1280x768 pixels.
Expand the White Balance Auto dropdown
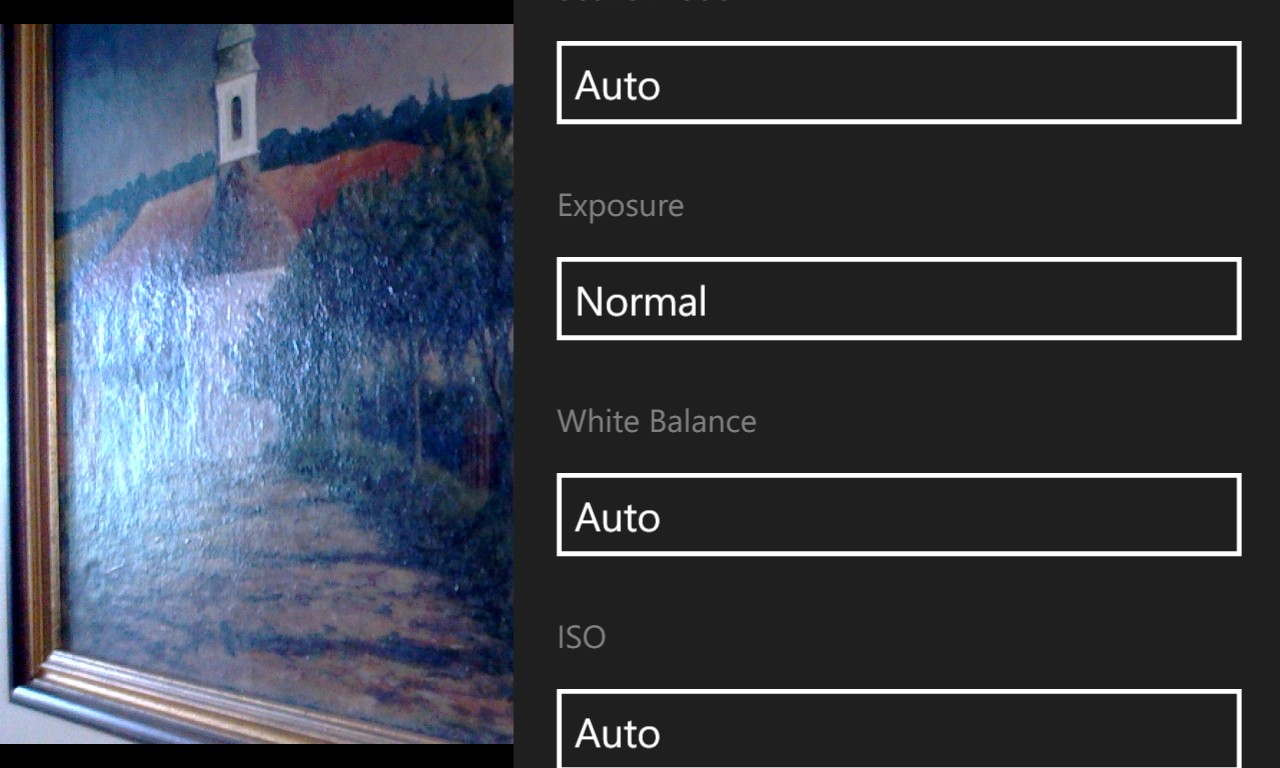(899, 515)
